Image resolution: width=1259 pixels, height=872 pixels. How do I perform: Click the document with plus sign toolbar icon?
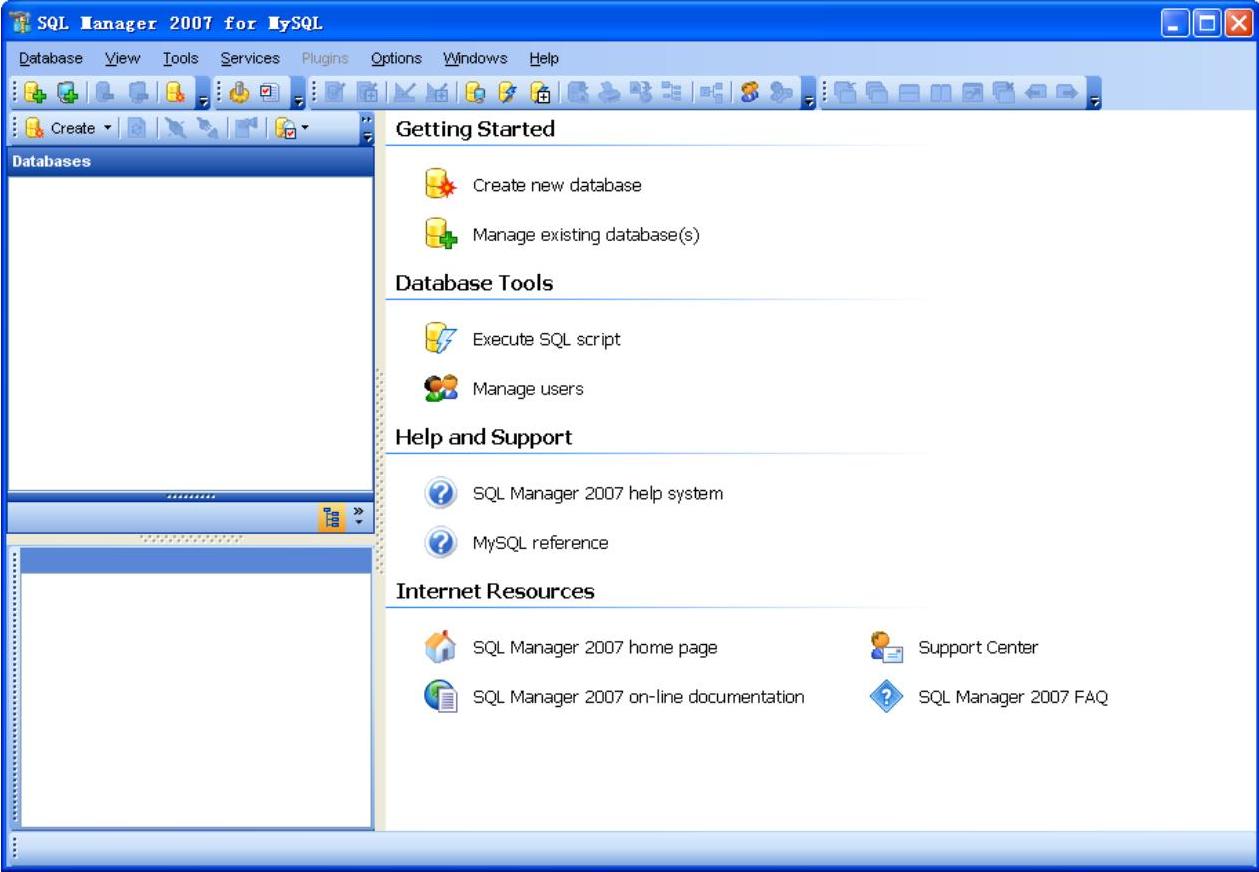(x=540, y=94)
